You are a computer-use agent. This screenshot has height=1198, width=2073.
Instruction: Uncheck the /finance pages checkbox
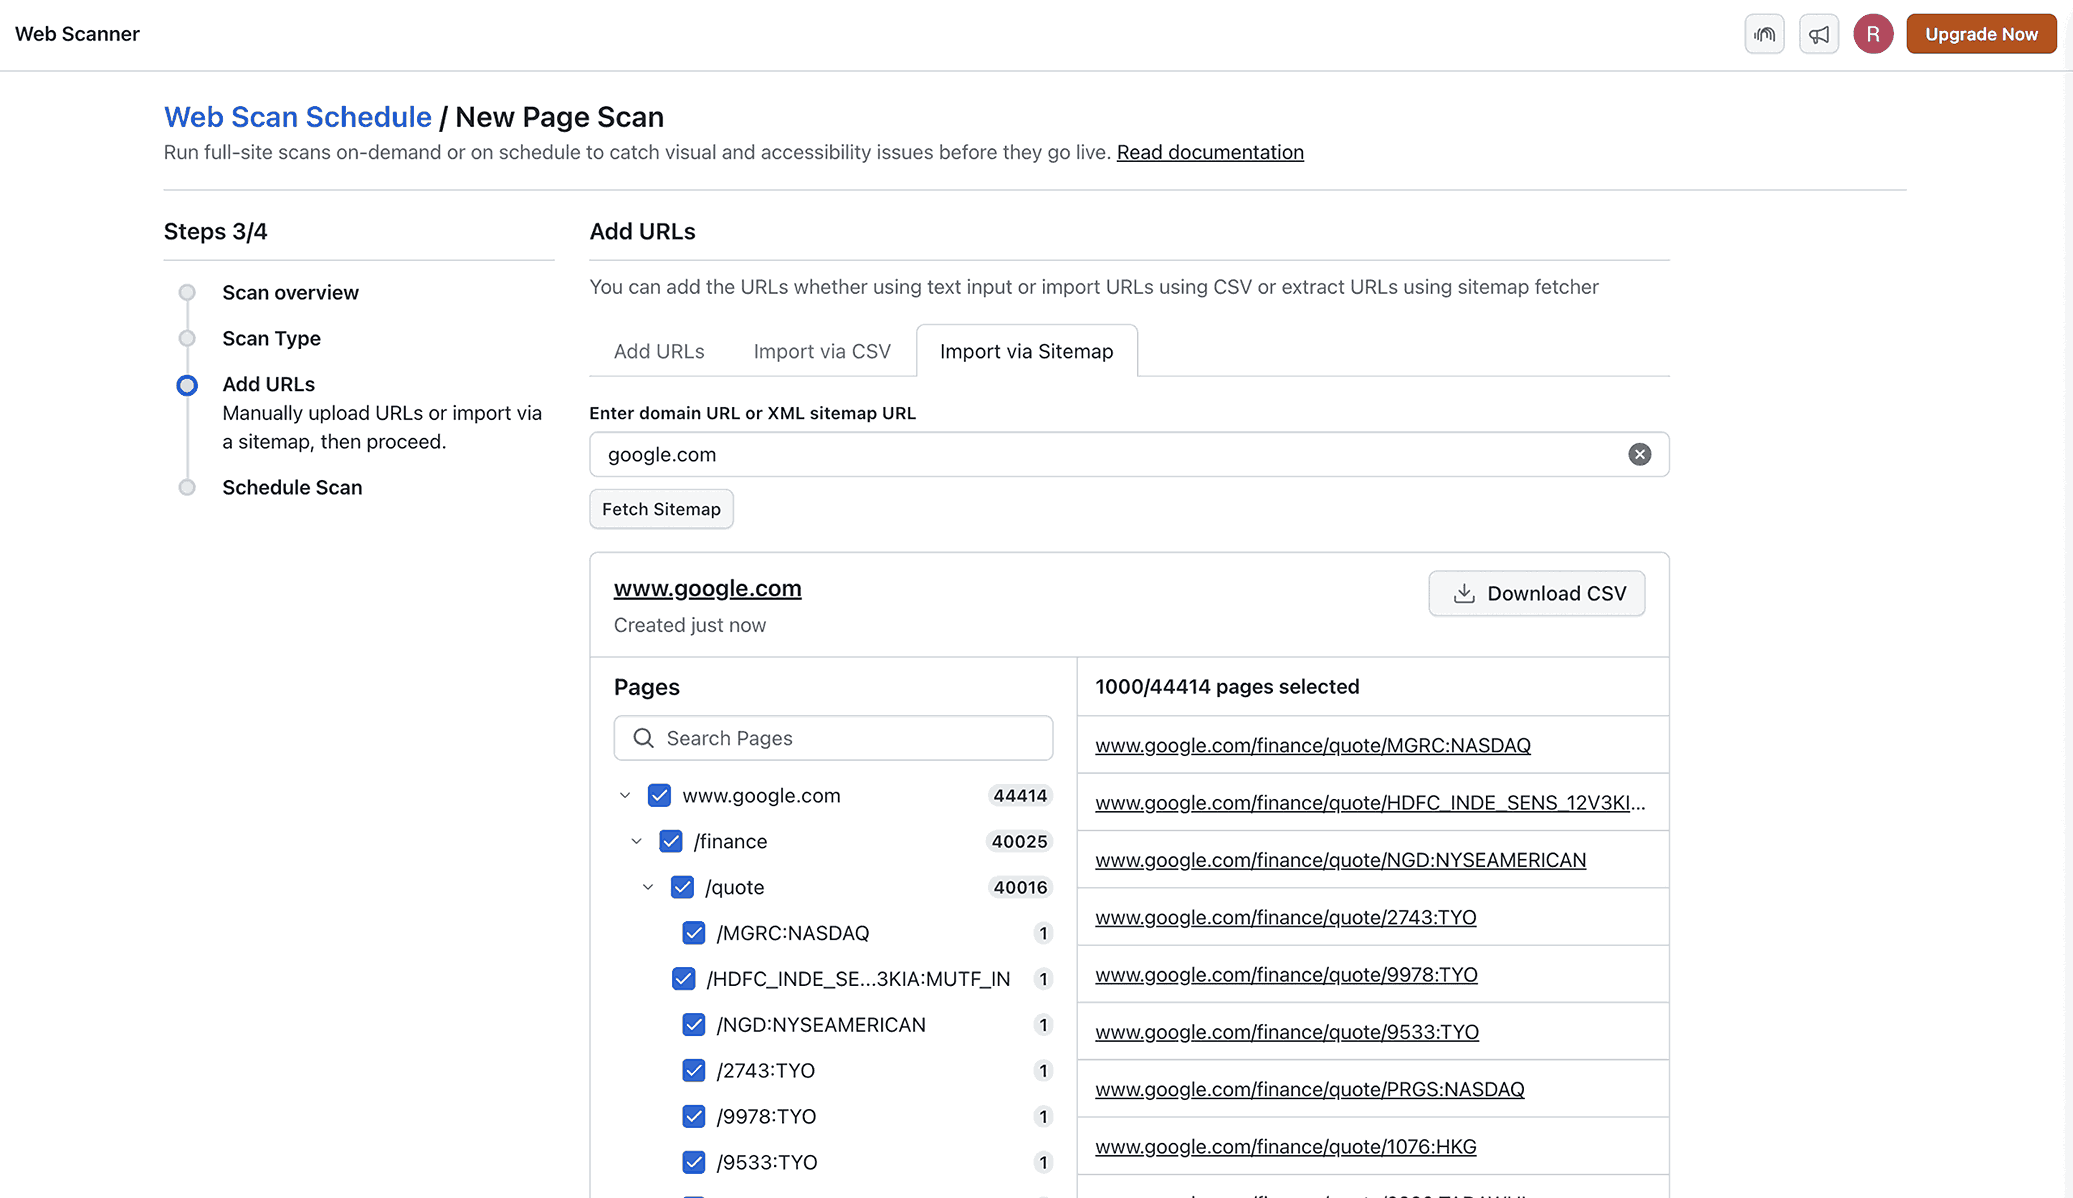670,841
